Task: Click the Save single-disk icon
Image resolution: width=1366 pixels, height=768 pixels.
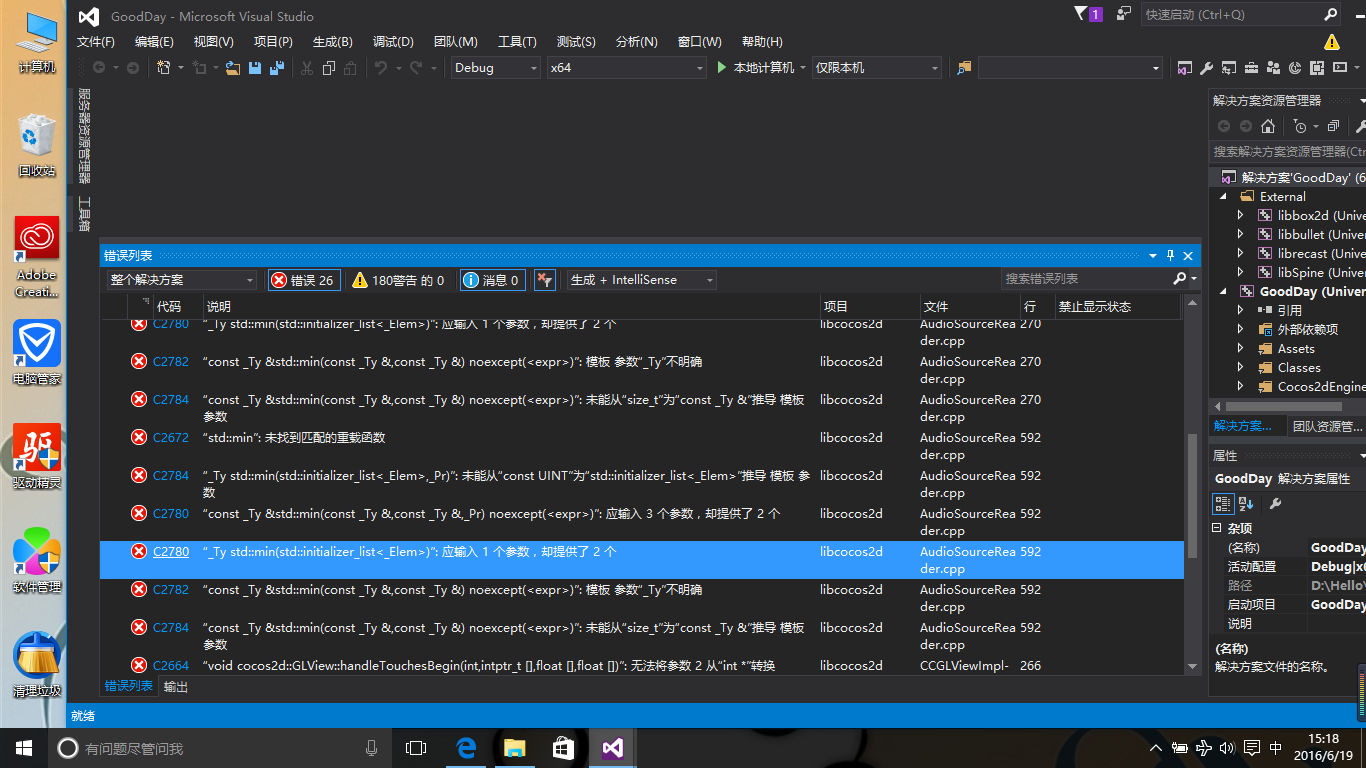Action: click(x=255, y=68)
